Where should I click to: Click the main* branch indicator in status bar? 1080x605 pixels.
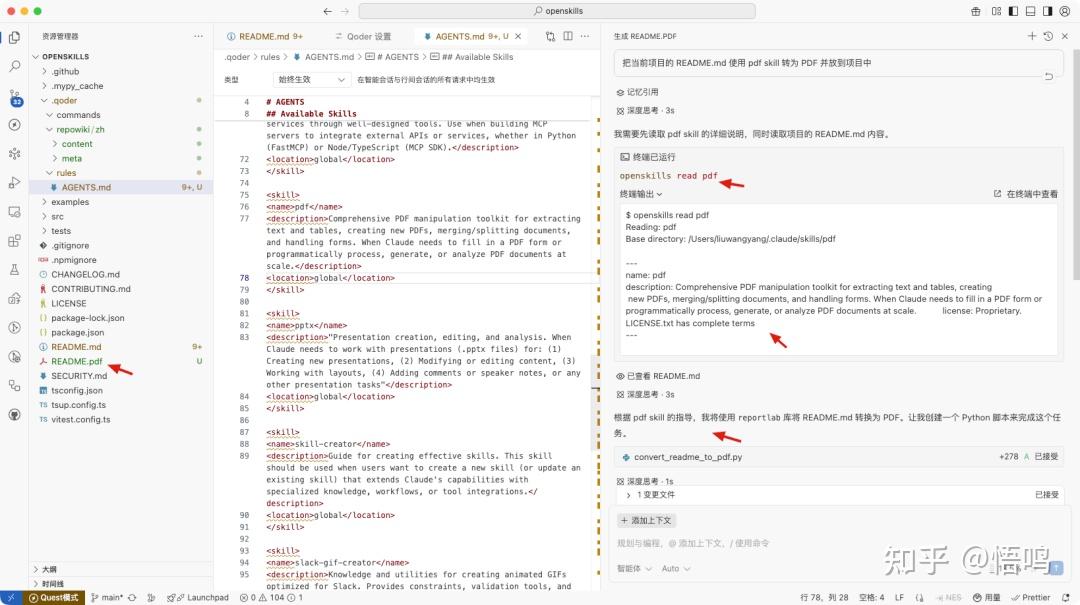[x=110, y=597]
